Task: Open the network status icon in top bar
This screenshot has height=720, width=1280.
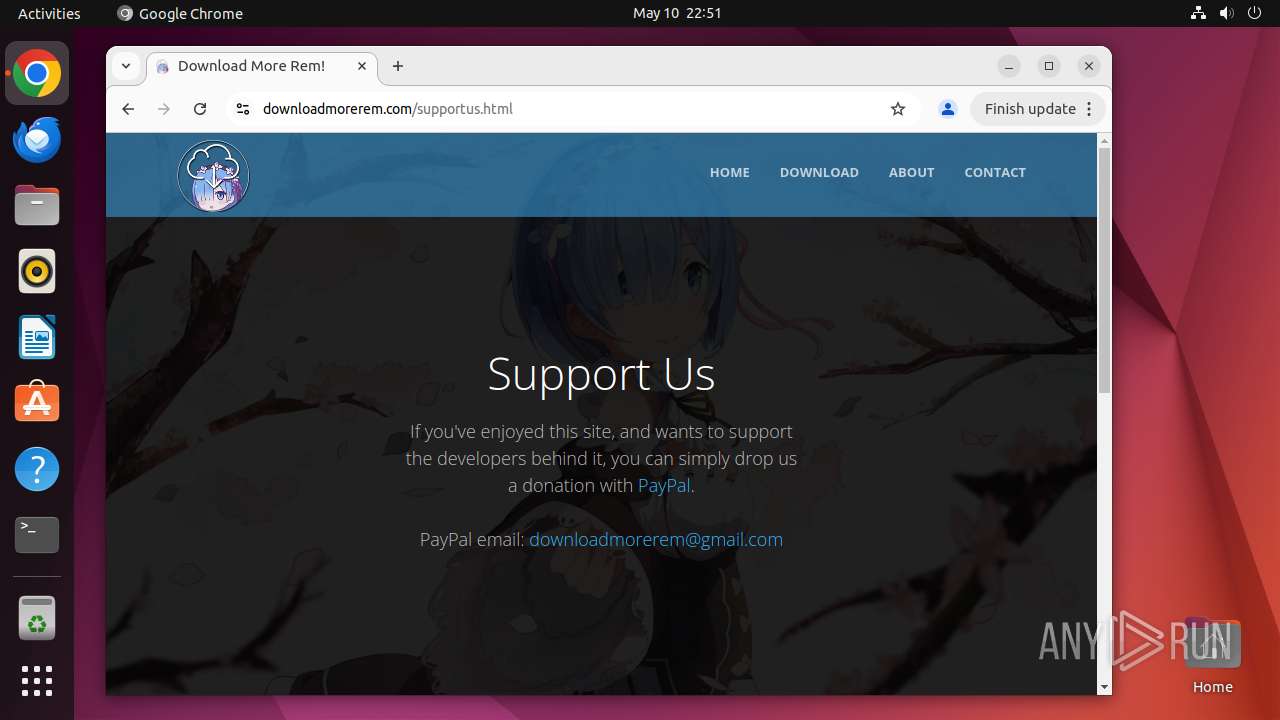Action: tap(1199, 13)
